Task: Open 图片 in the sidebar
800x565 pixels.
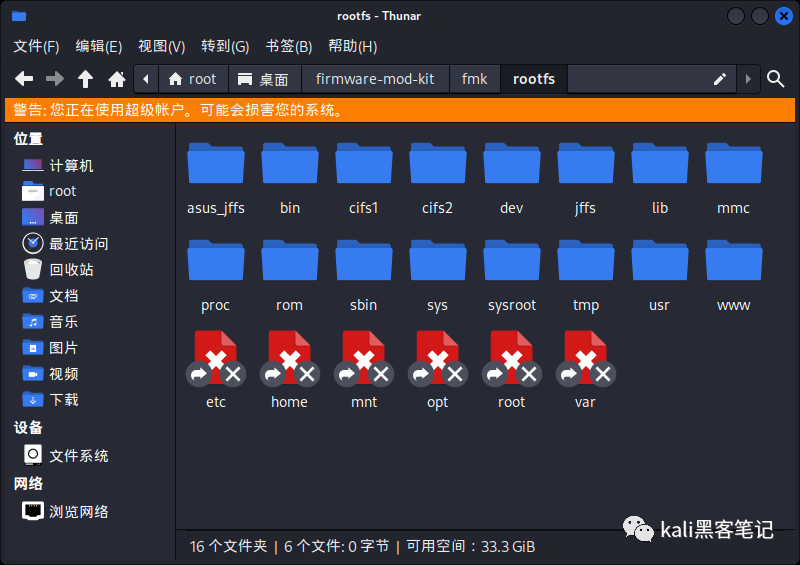Action: 50,348
